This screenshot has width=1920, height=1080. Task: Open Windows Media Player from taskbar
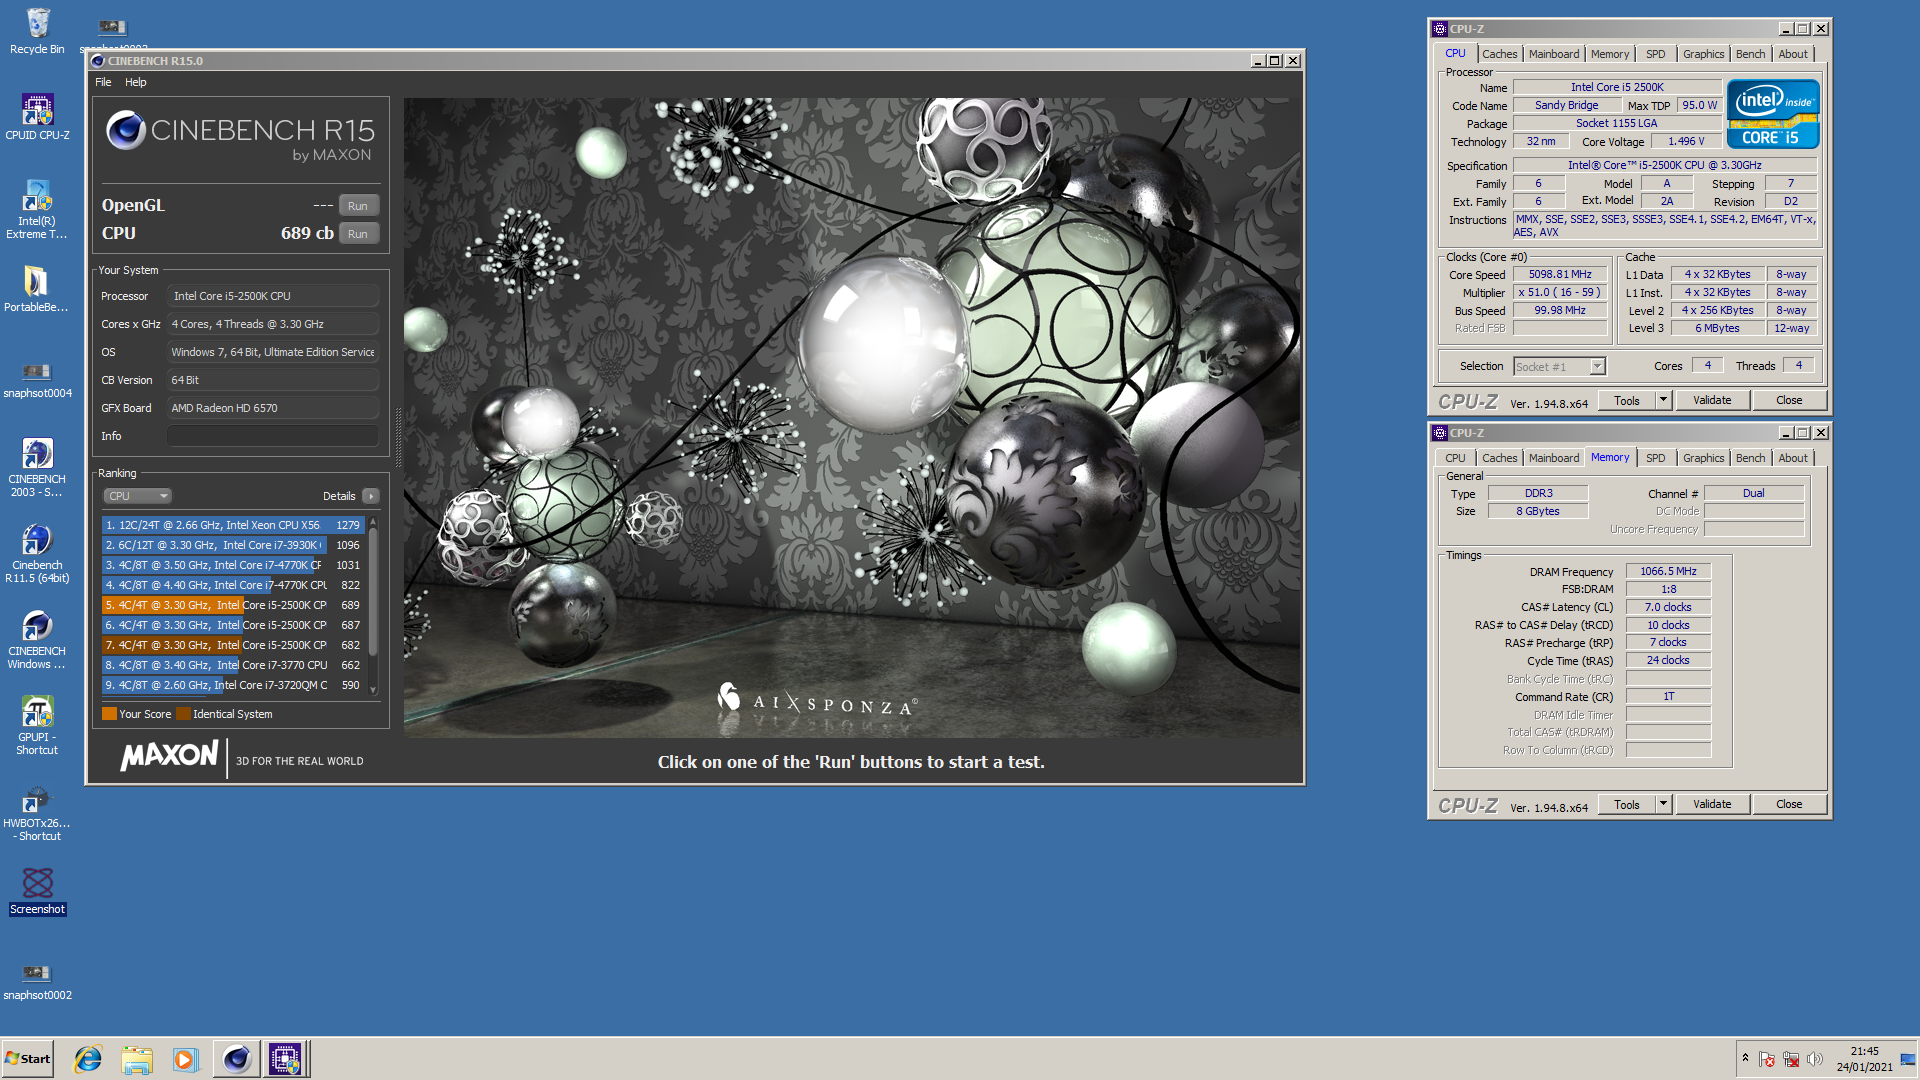[x=186, y=1059]
